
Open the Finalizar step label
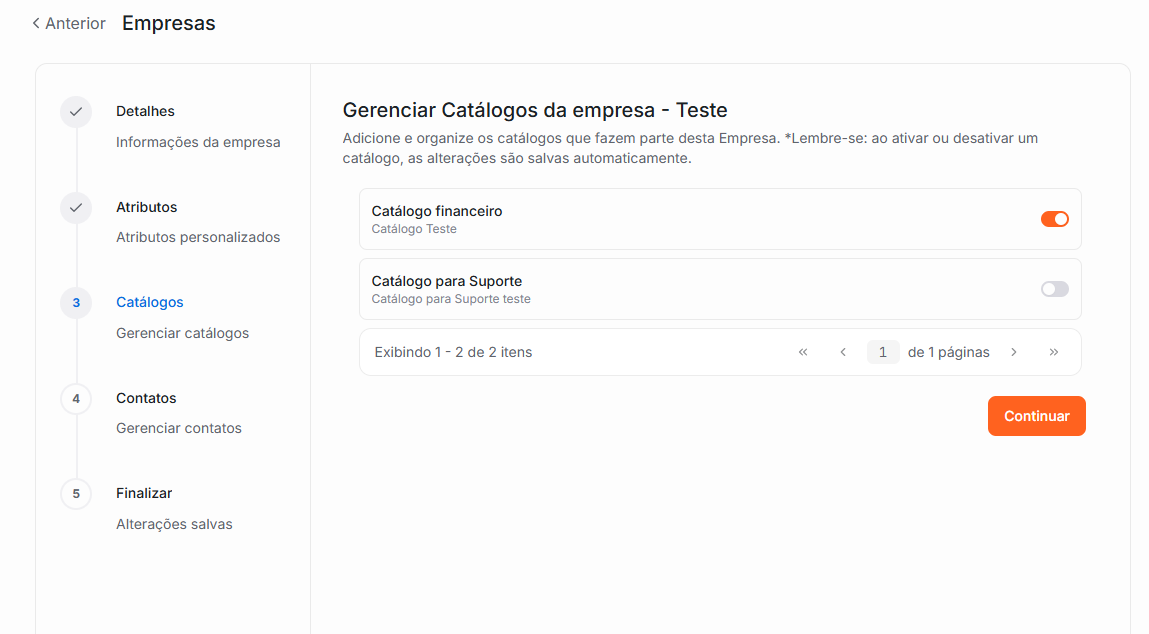(x=144, y=493)
